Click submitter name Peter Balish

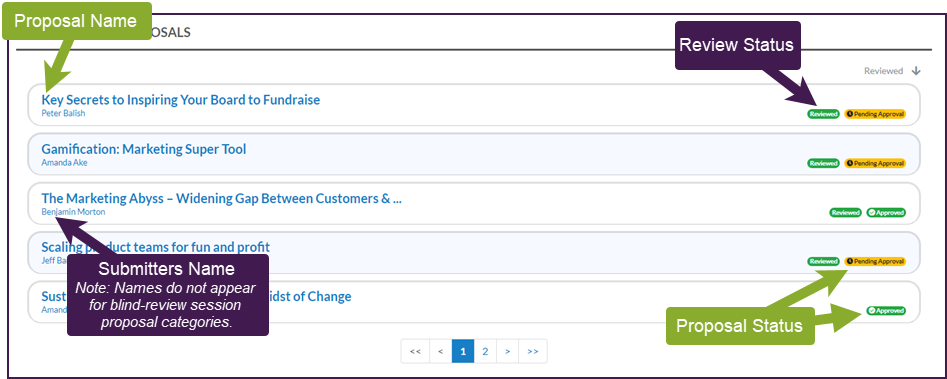pos(63,113)
